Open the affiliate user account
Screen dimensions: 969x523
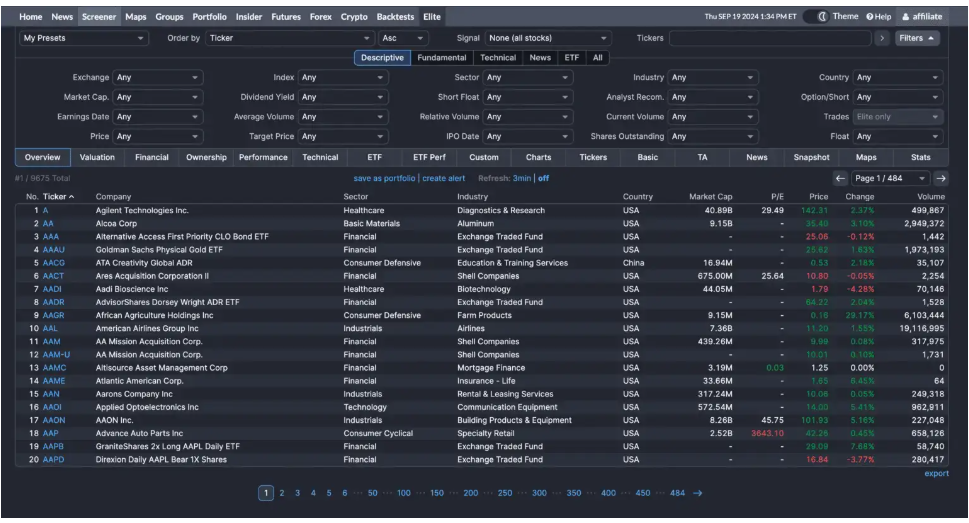922,17
